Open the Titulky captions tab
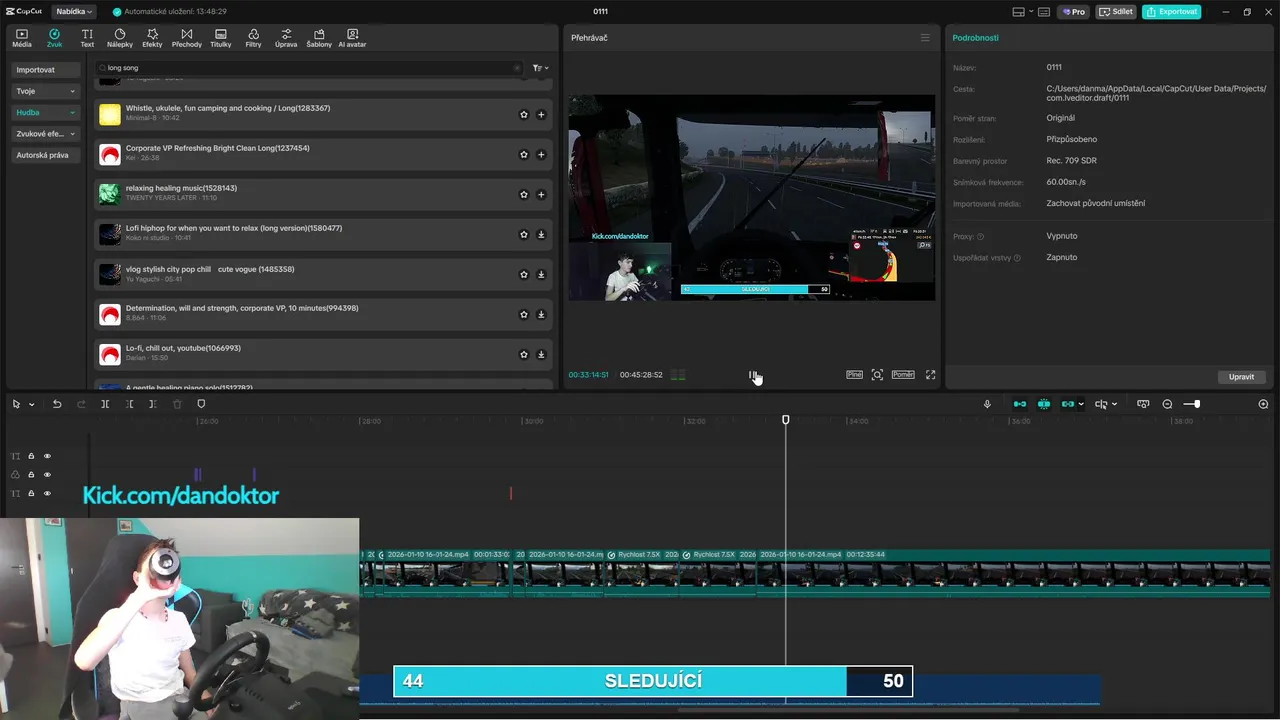 (x=221, y=38)
